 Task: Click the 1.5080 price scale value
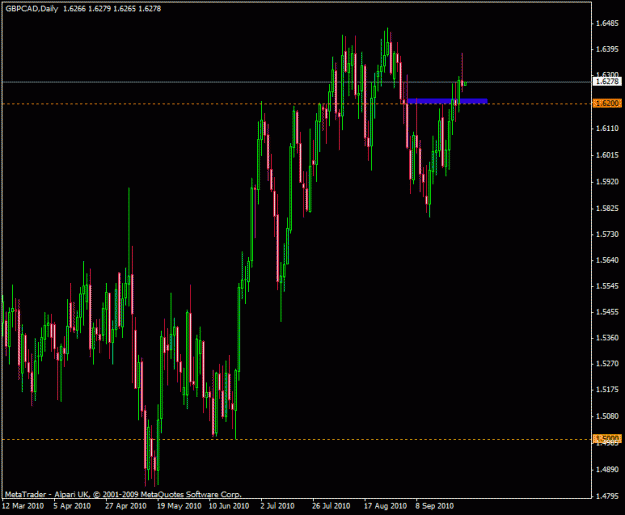[607, 416]
